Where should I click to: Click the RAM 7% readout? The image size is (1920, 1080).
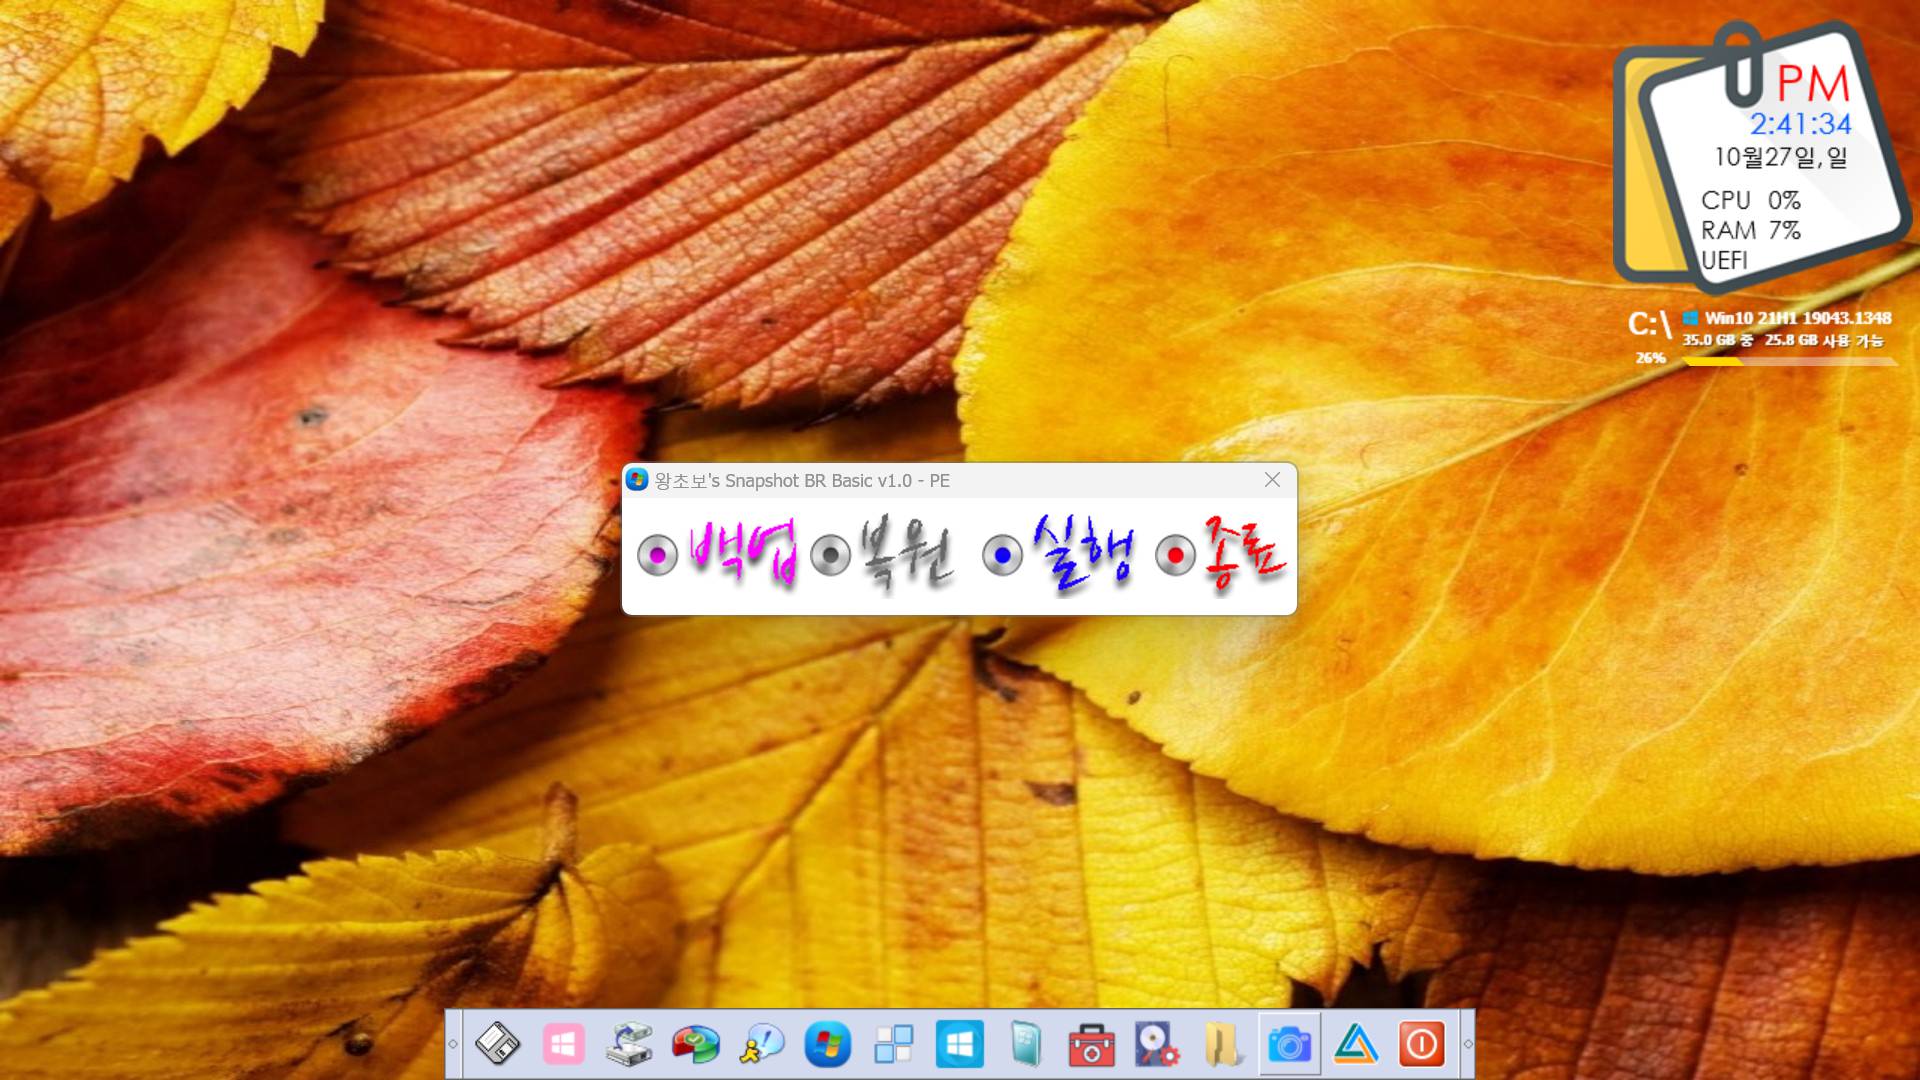[x=1751, y=230]
